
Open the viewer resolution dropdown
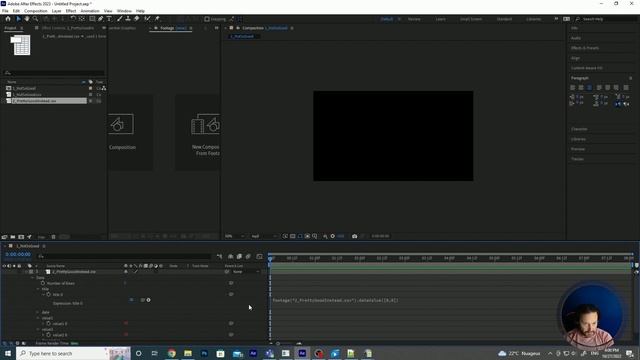coord(264,236)
